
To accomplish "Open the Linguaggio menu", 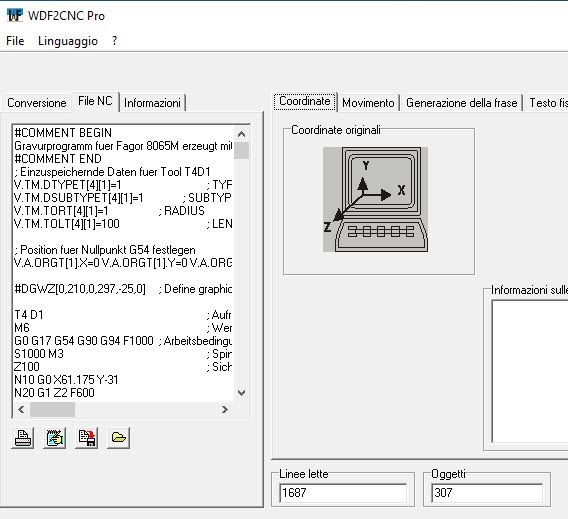I will (x=68, y=41).
